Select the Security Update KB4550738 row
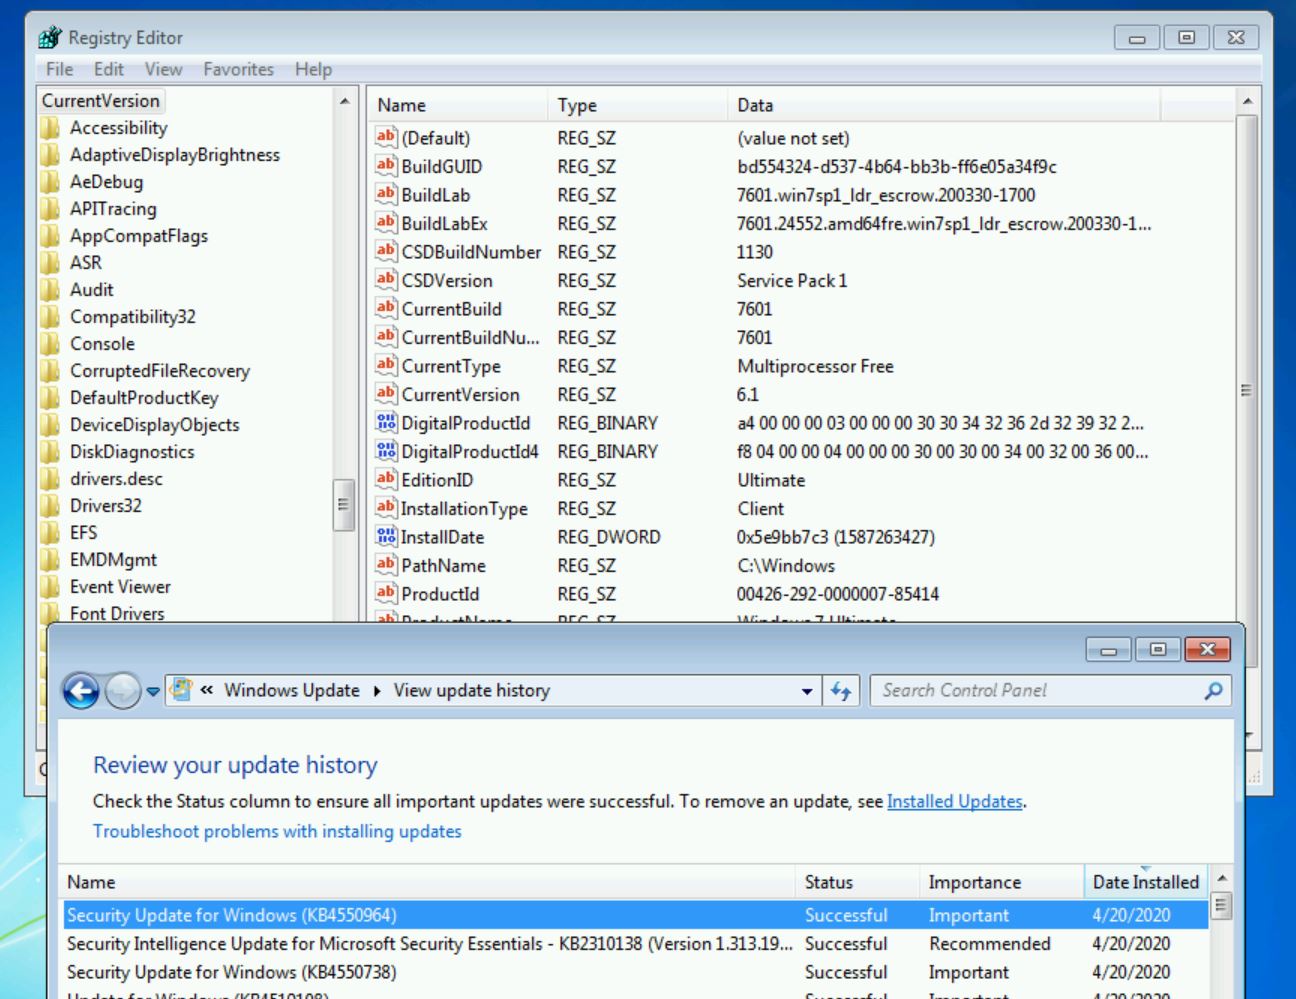This screenshot has width=1296, height=999. (635, 972)
